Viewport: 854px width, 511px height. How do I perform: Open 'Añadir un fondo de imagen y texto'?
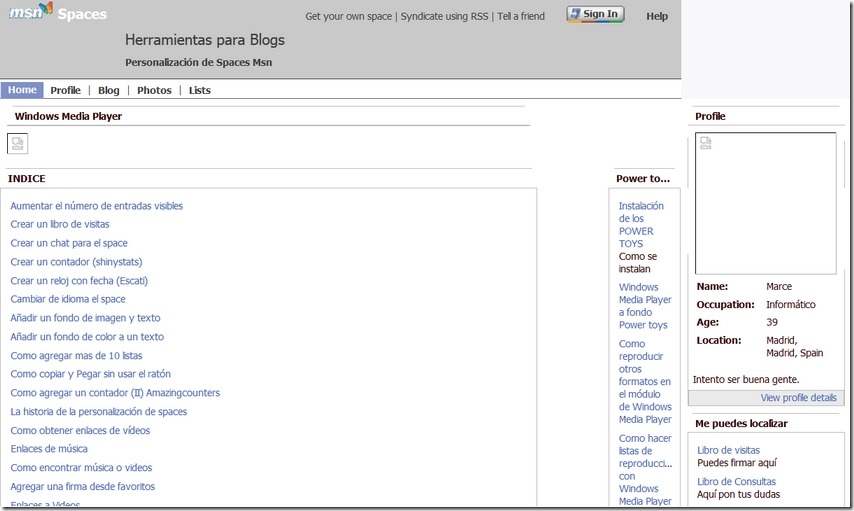pyautogui.click(x=85, y=318)
